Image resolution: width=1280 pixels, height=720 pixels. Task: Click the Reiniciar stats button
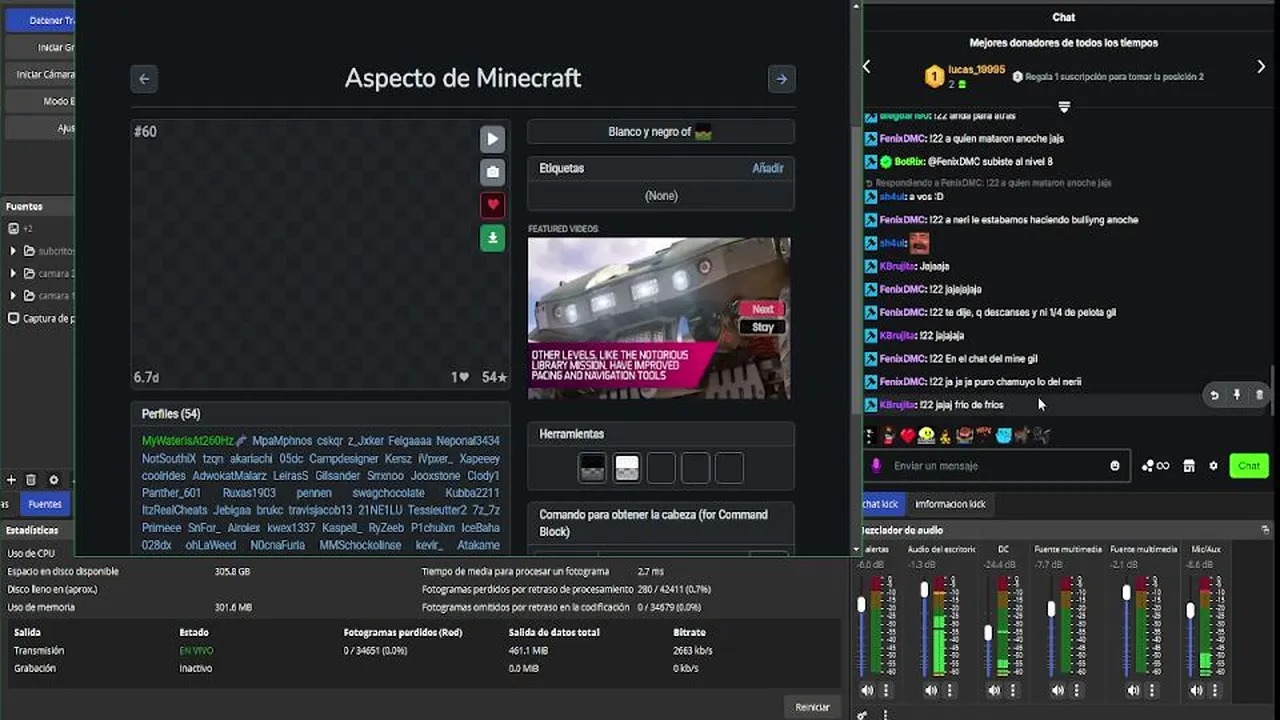pyautogui.click(x=812, y=707)
